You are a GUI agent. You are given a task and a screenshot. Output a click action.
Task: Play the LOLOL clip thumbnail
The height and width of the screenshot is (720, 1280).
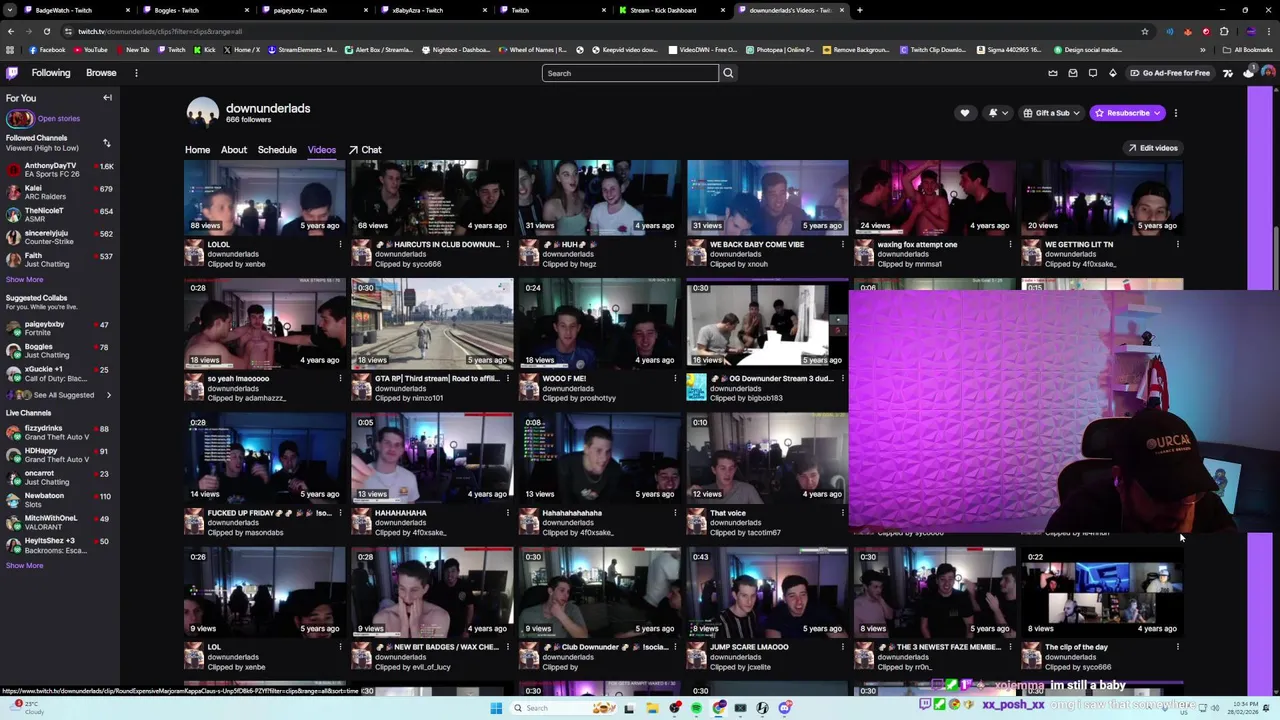pyautogui.click(x=264, y=197)
